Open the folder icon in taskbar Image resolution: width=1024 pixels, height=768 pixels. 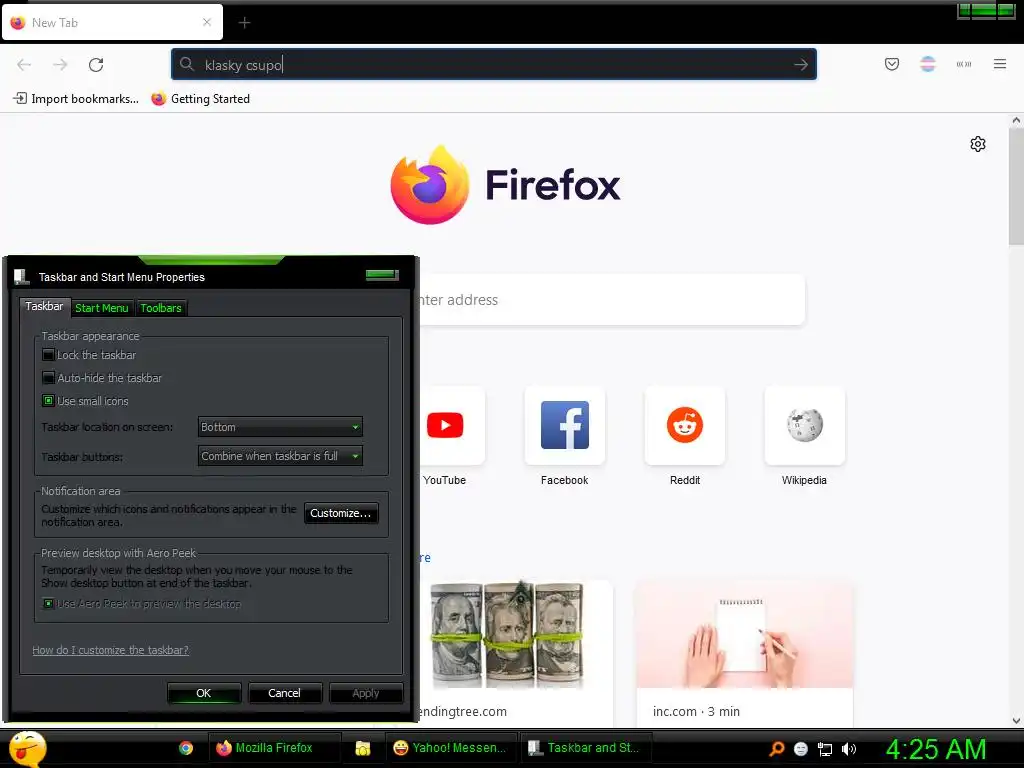click(x=363, y=748)
